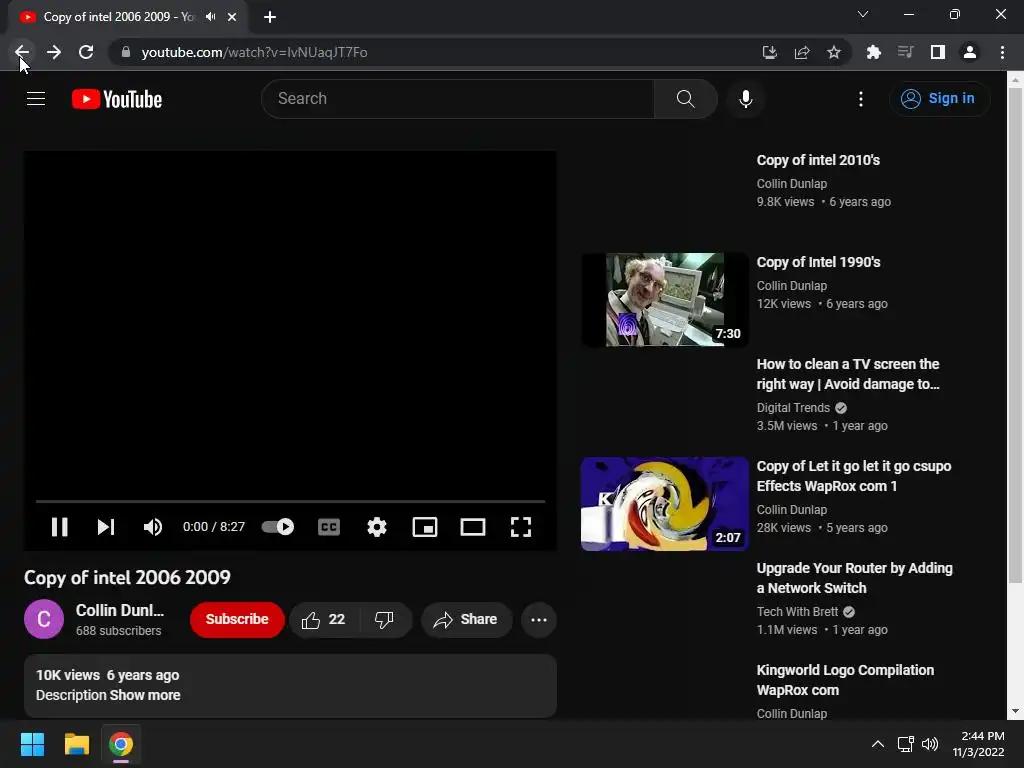The width and height of the screenshot is (1024, 768).
Task: Open Chrome three-dot menu
Action: [x=1002, y=52]
